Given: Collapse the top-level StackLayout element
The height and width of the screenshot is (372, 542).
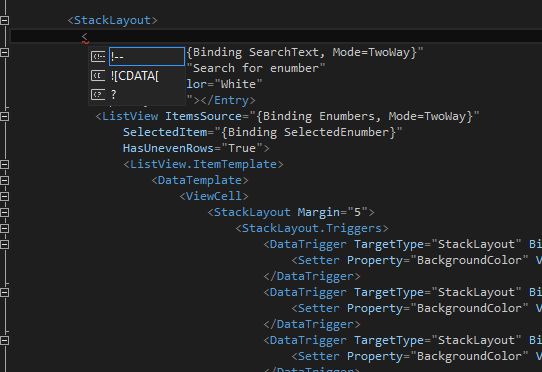Looking at the screenshot, I should tap(4, 20).
